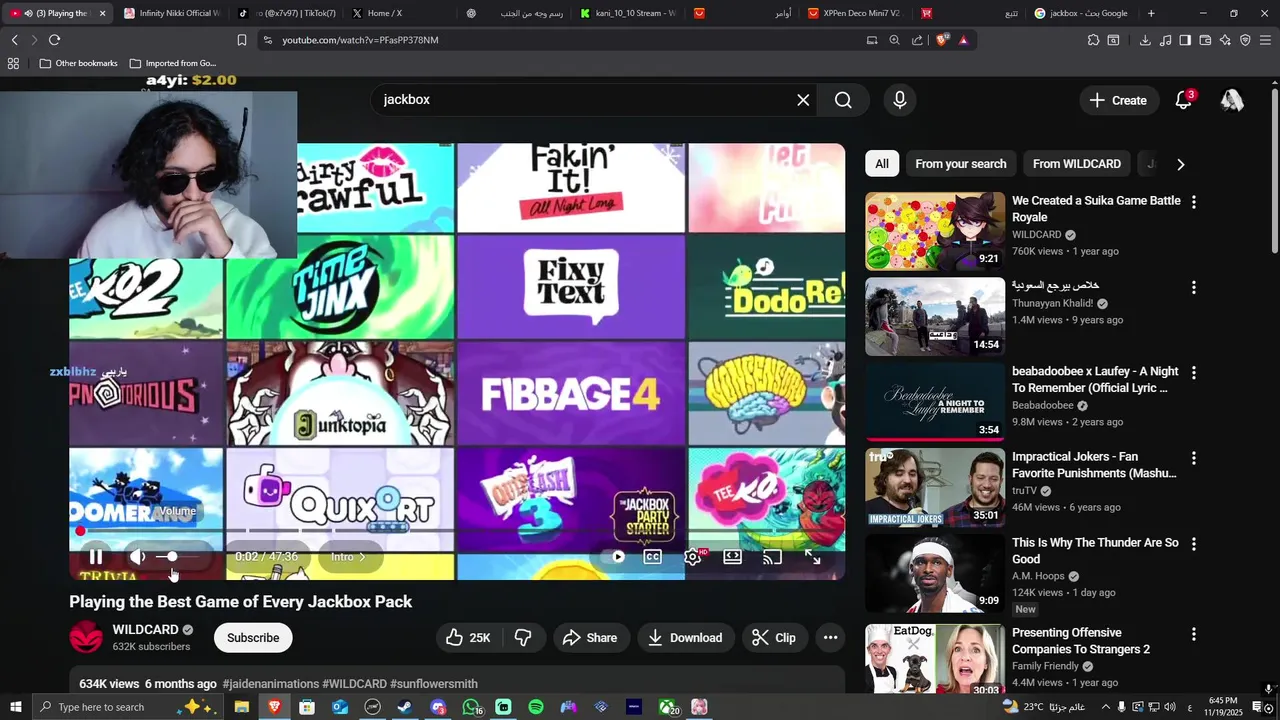Switch to the TikTok browser tab
The image size is (1280, 720).
[x=288, y=13]
